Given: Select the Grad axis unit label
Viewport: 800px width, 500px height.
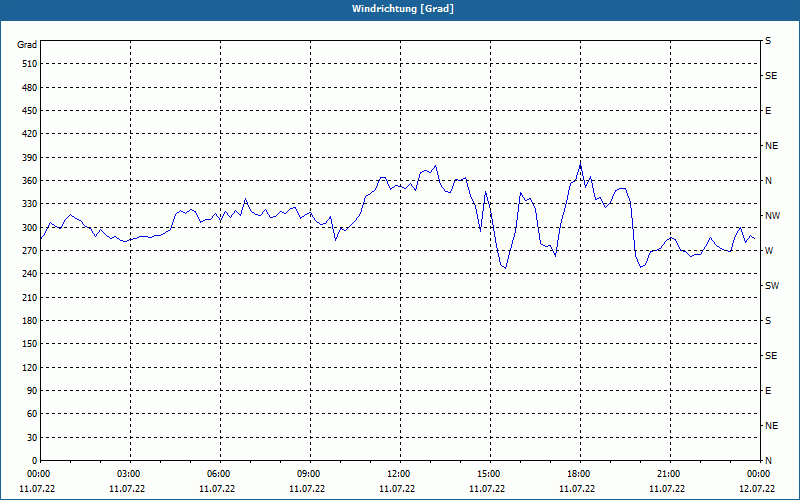Looking at the screenshot, I should coord(27,45).
